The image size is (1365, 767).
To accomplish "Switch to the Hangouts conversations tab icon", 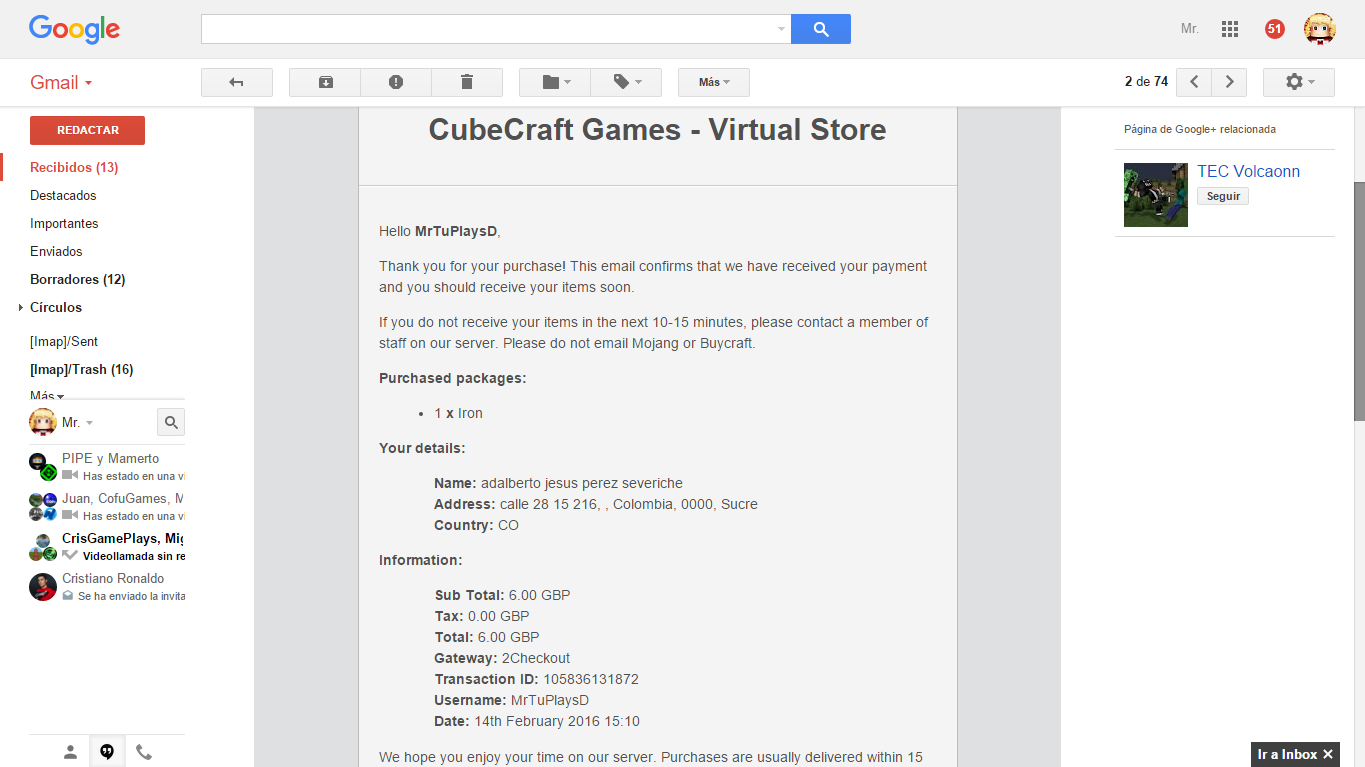I will [x=107, y=752].
